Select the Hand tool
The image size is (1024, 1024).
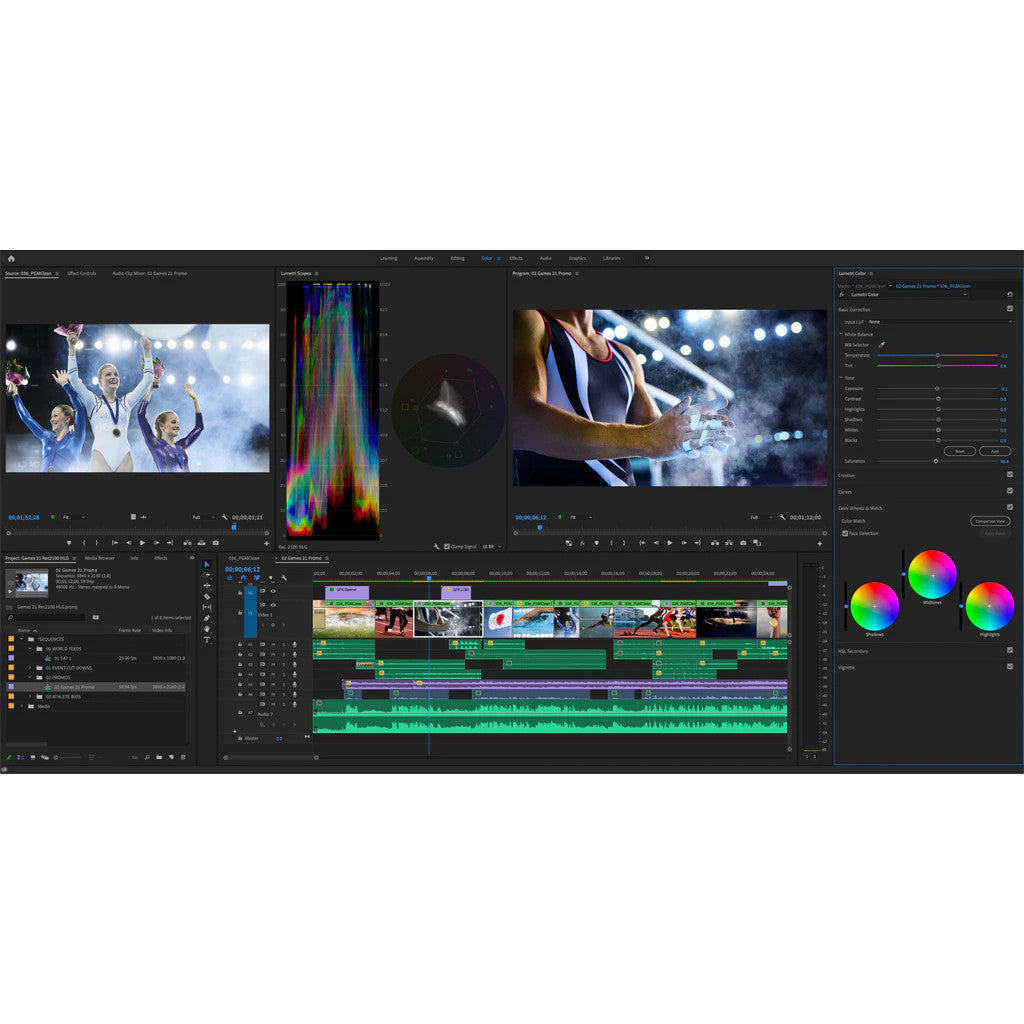coord(207,629)
